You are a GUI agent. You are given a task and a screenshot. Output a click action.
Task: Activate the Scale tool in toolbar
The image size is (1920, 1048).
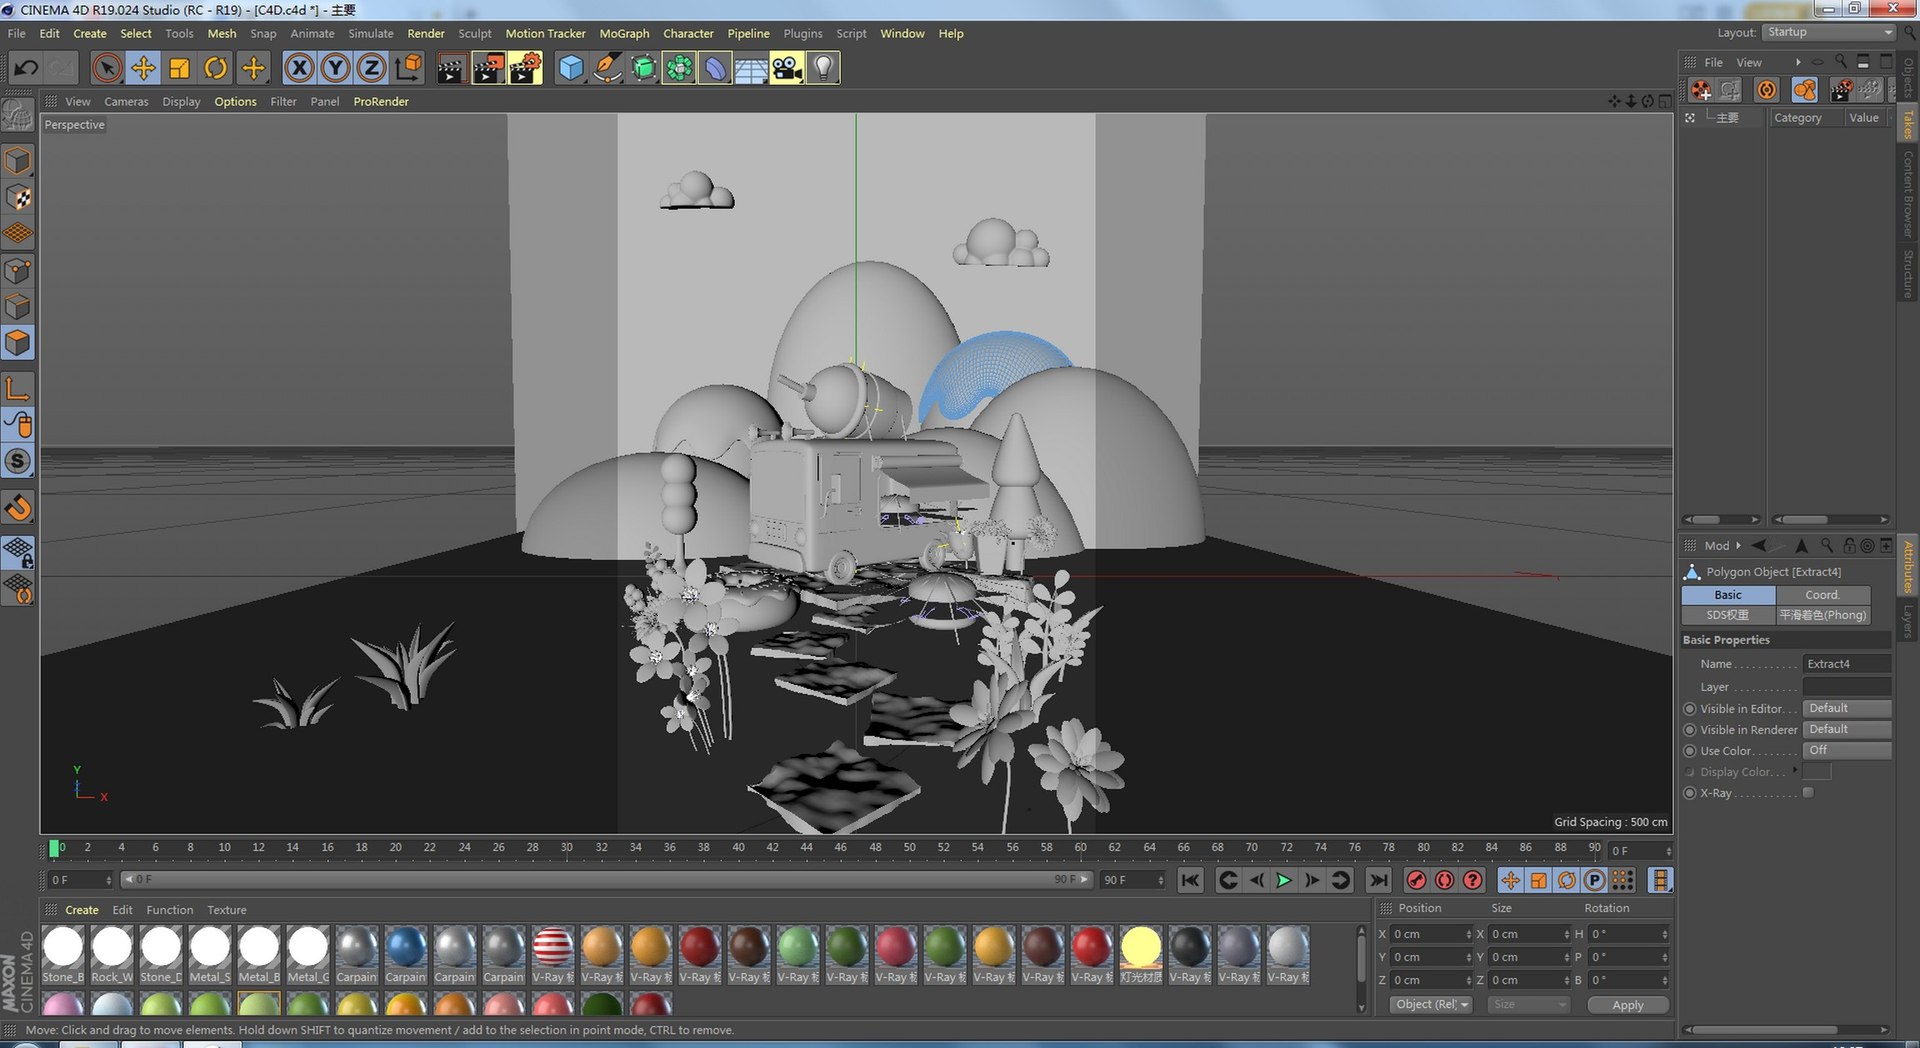point(180,68)
